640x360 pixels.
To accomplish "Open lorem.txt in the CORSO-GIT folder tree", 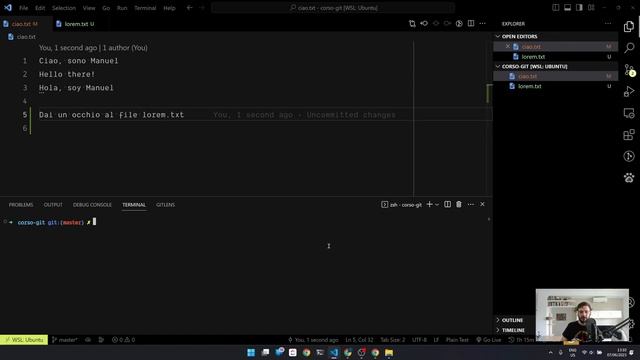I will [x=556, y=86].
